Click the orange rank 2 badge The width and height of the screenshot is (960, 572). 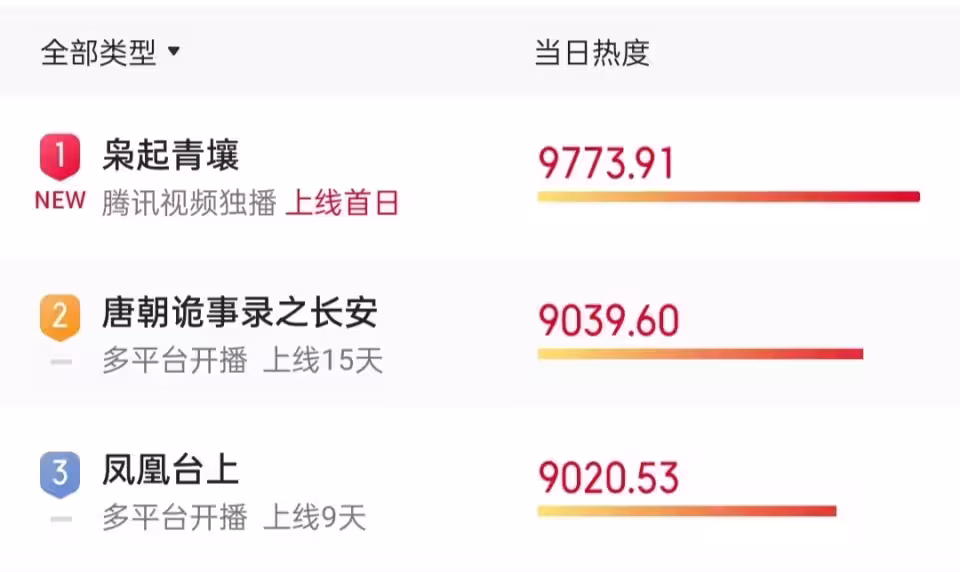point(60,316)
